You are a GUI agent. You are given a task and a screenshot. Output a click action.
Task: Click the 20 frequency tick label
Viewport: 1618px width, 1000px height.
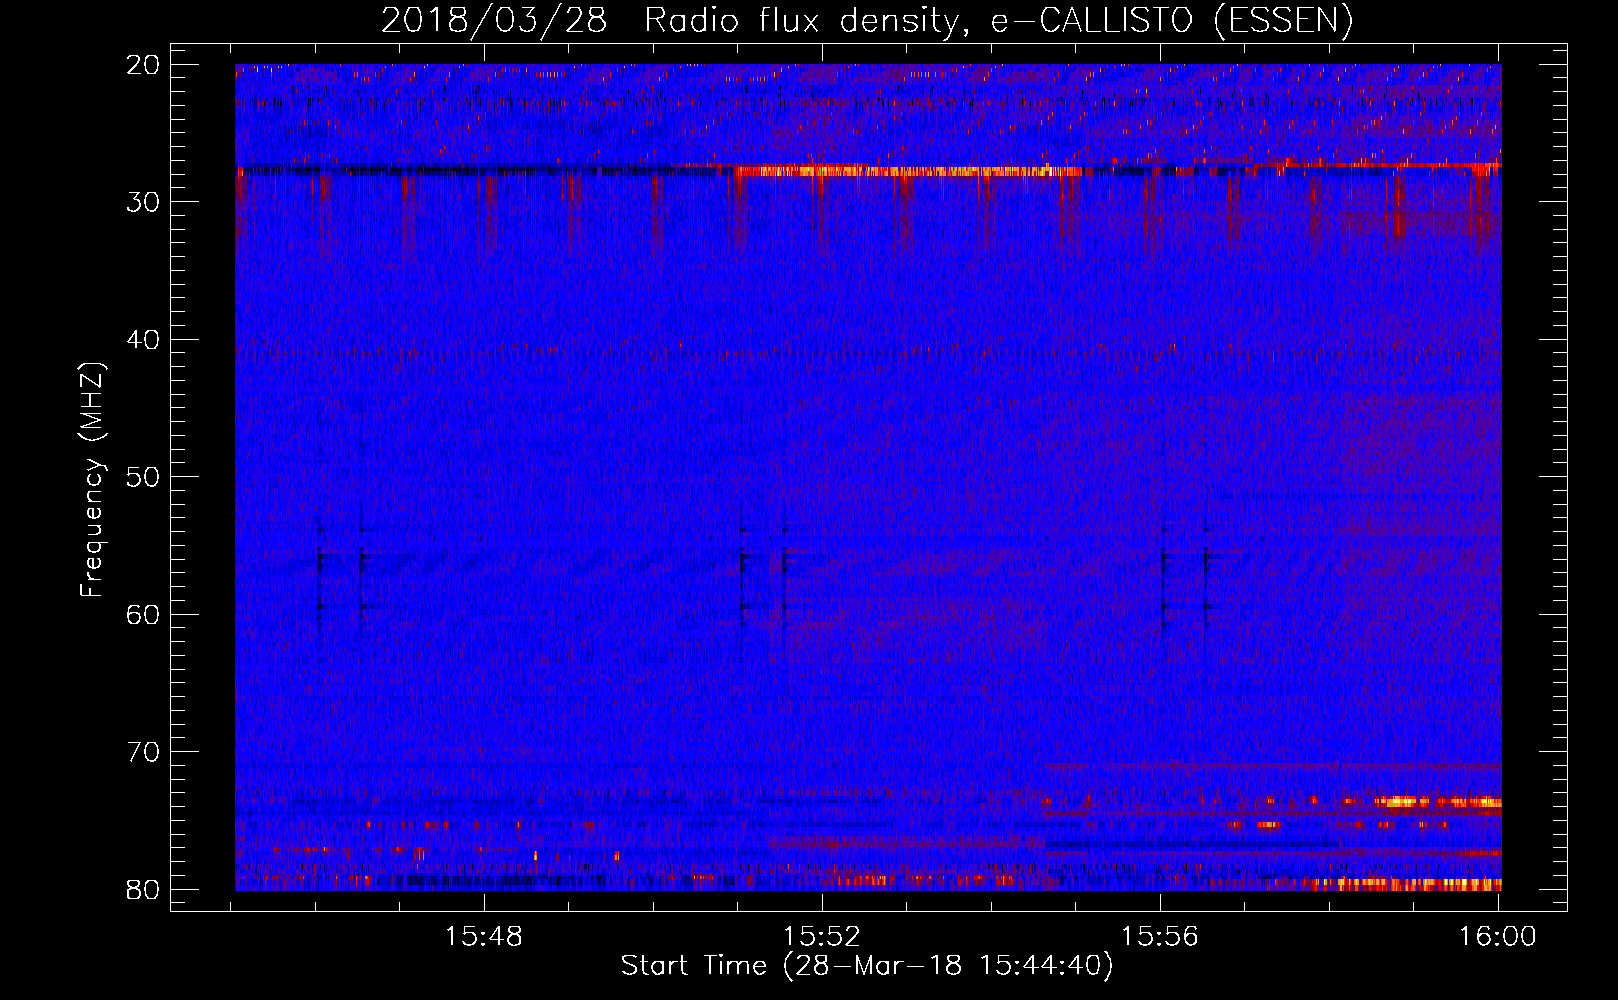144,65
